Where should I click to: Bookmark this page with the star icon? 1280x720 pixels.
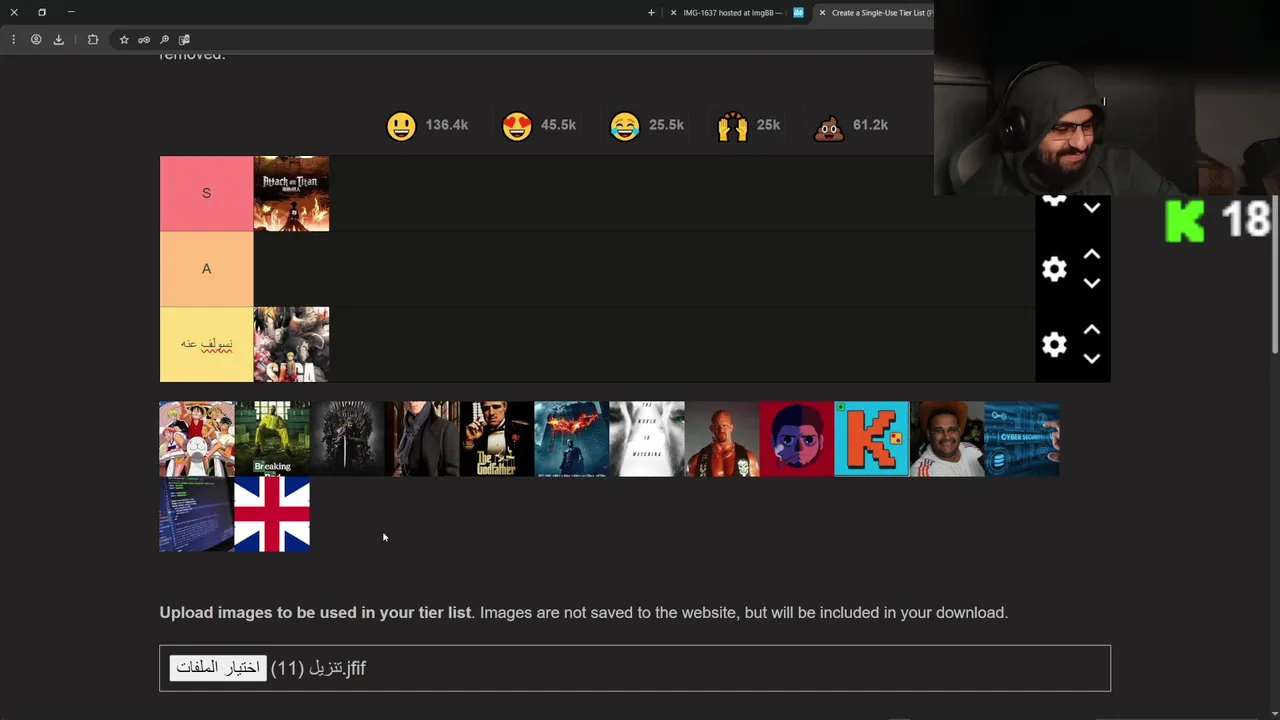tap(124, 40)
